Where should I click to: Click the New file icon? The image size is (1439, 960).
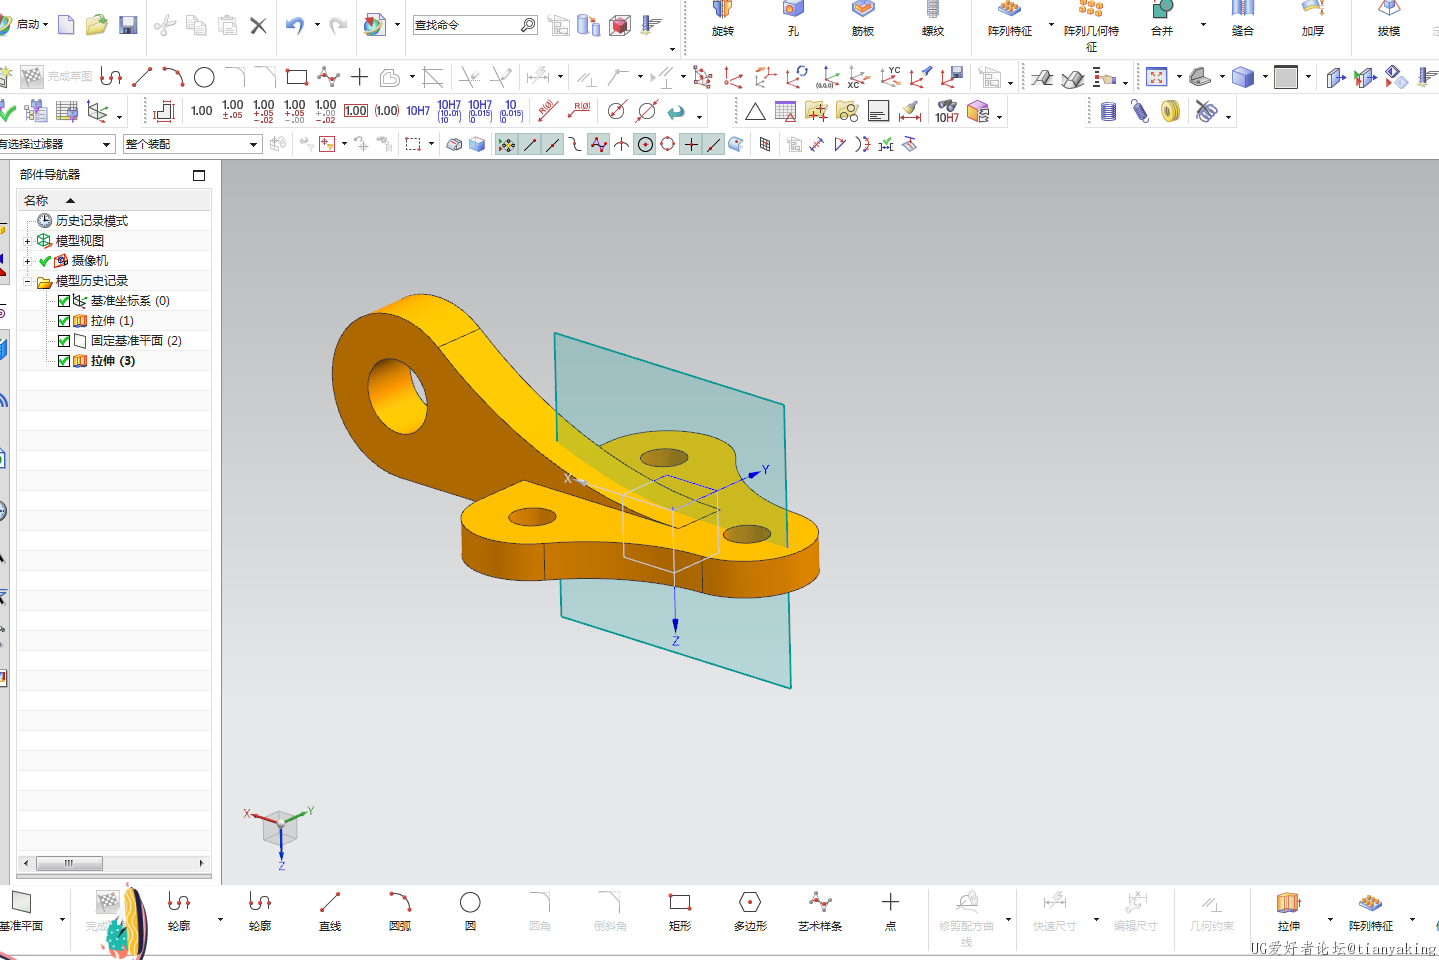[x=66, y=25]
